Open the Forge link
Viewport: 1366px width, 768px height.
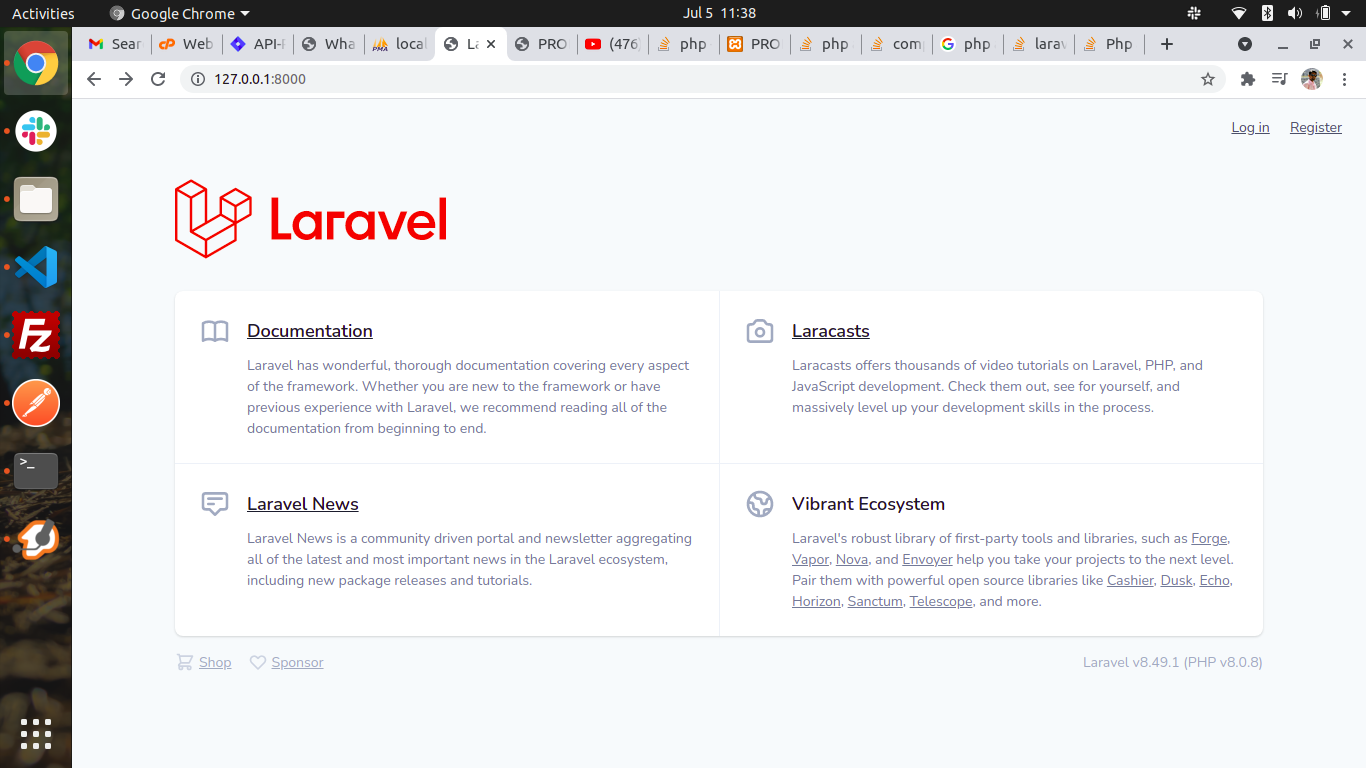coord(1209,538)
